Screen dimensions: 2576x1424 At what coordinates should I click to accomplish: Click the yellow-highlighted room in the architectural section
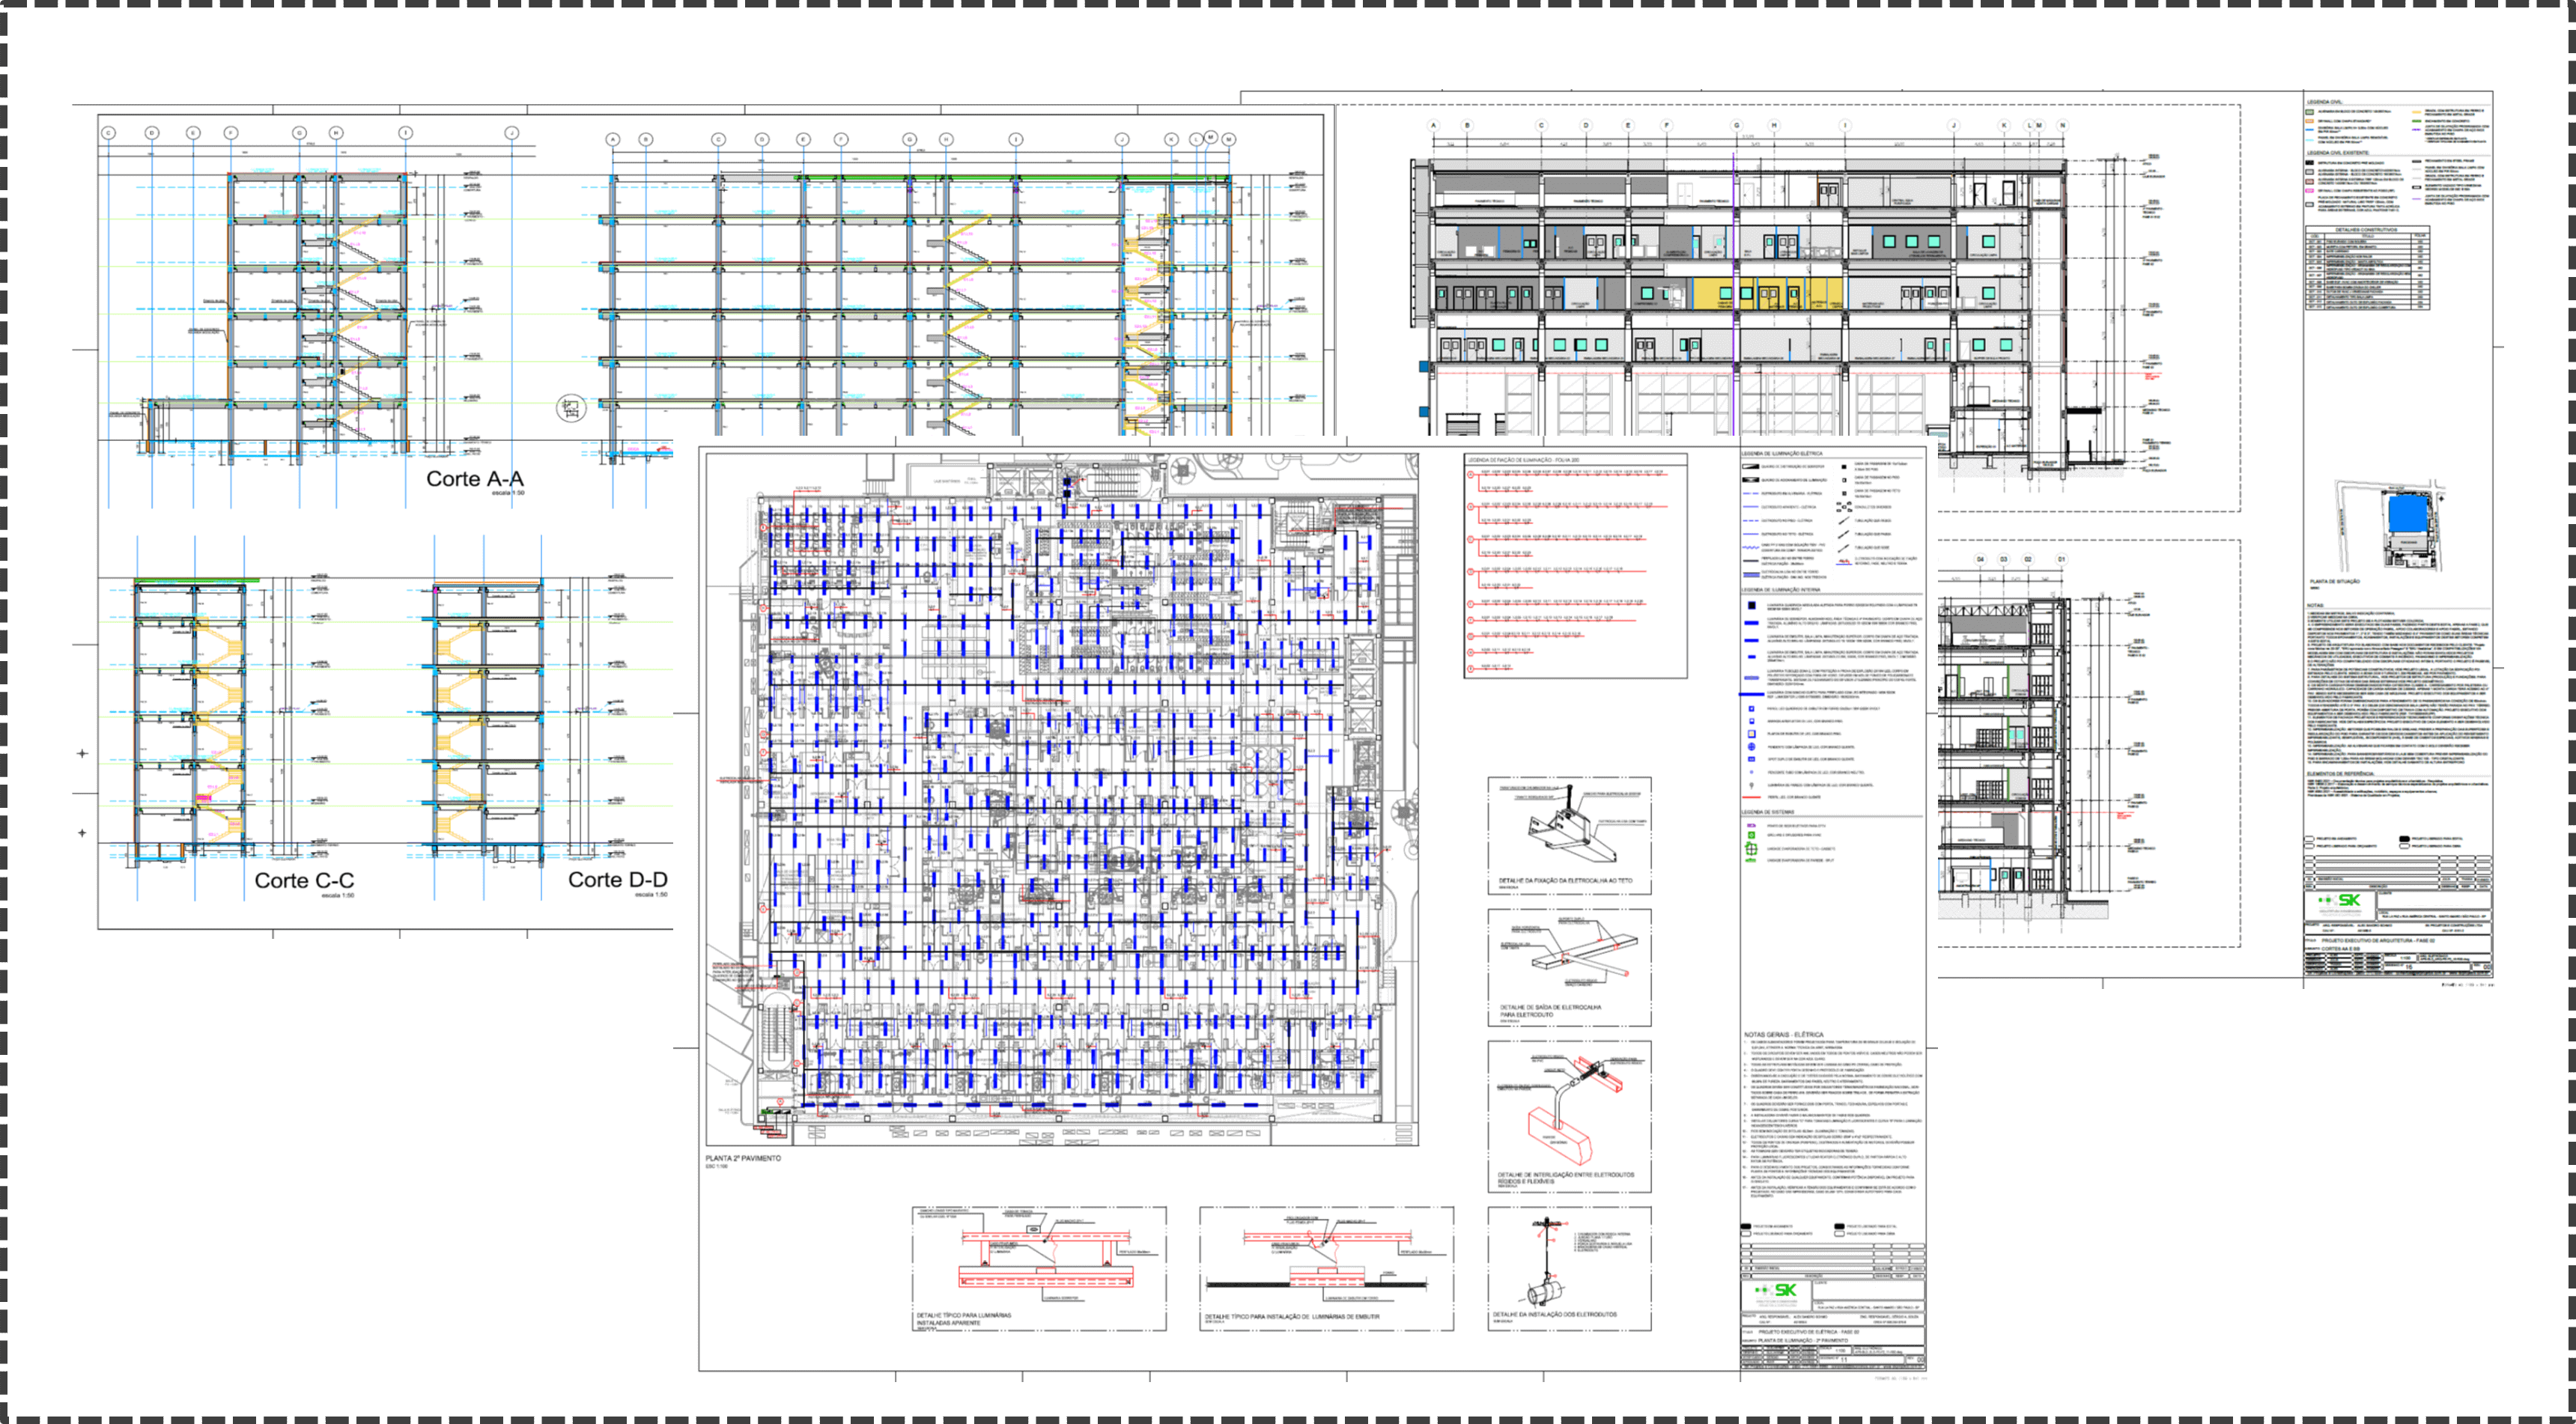coord(1767,293)
